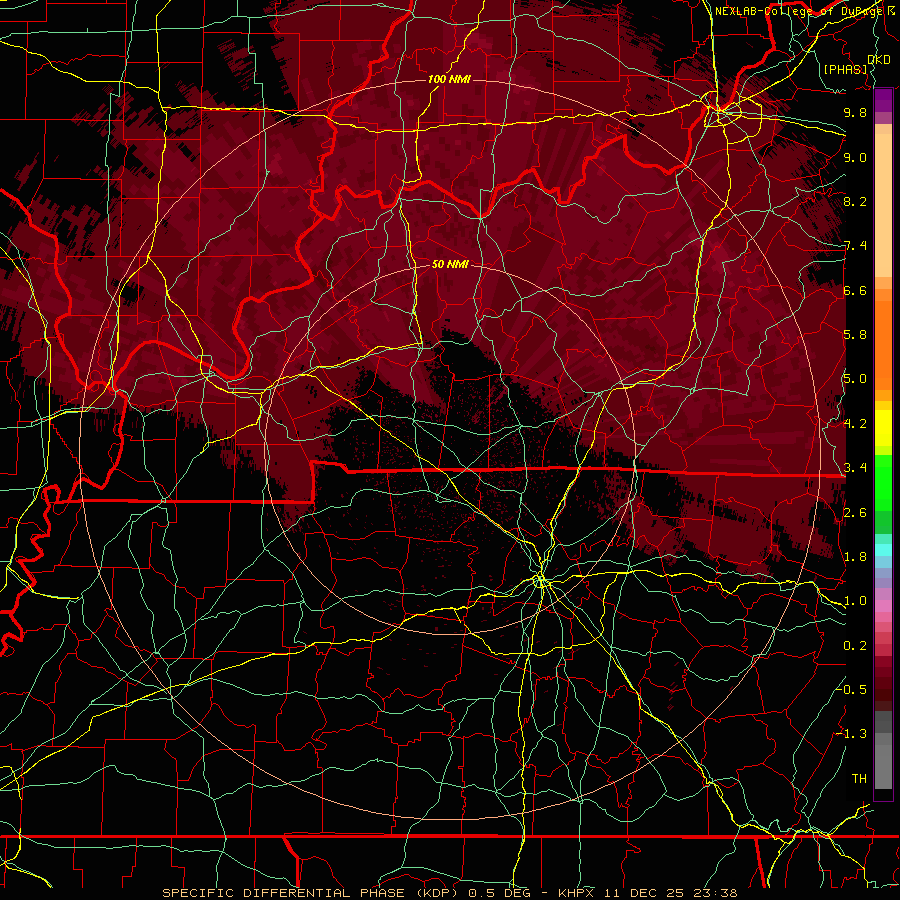The image size is (900, 900).
Task: Click the -0.5 value on the color scale
Action: pos(852,689)
